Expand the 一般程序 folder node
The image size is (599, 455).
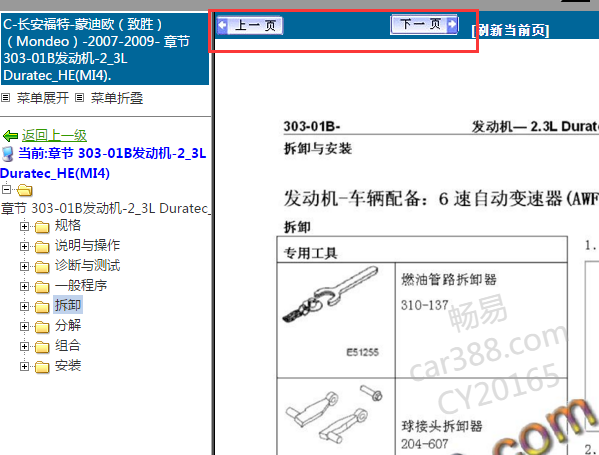point(24,287)
